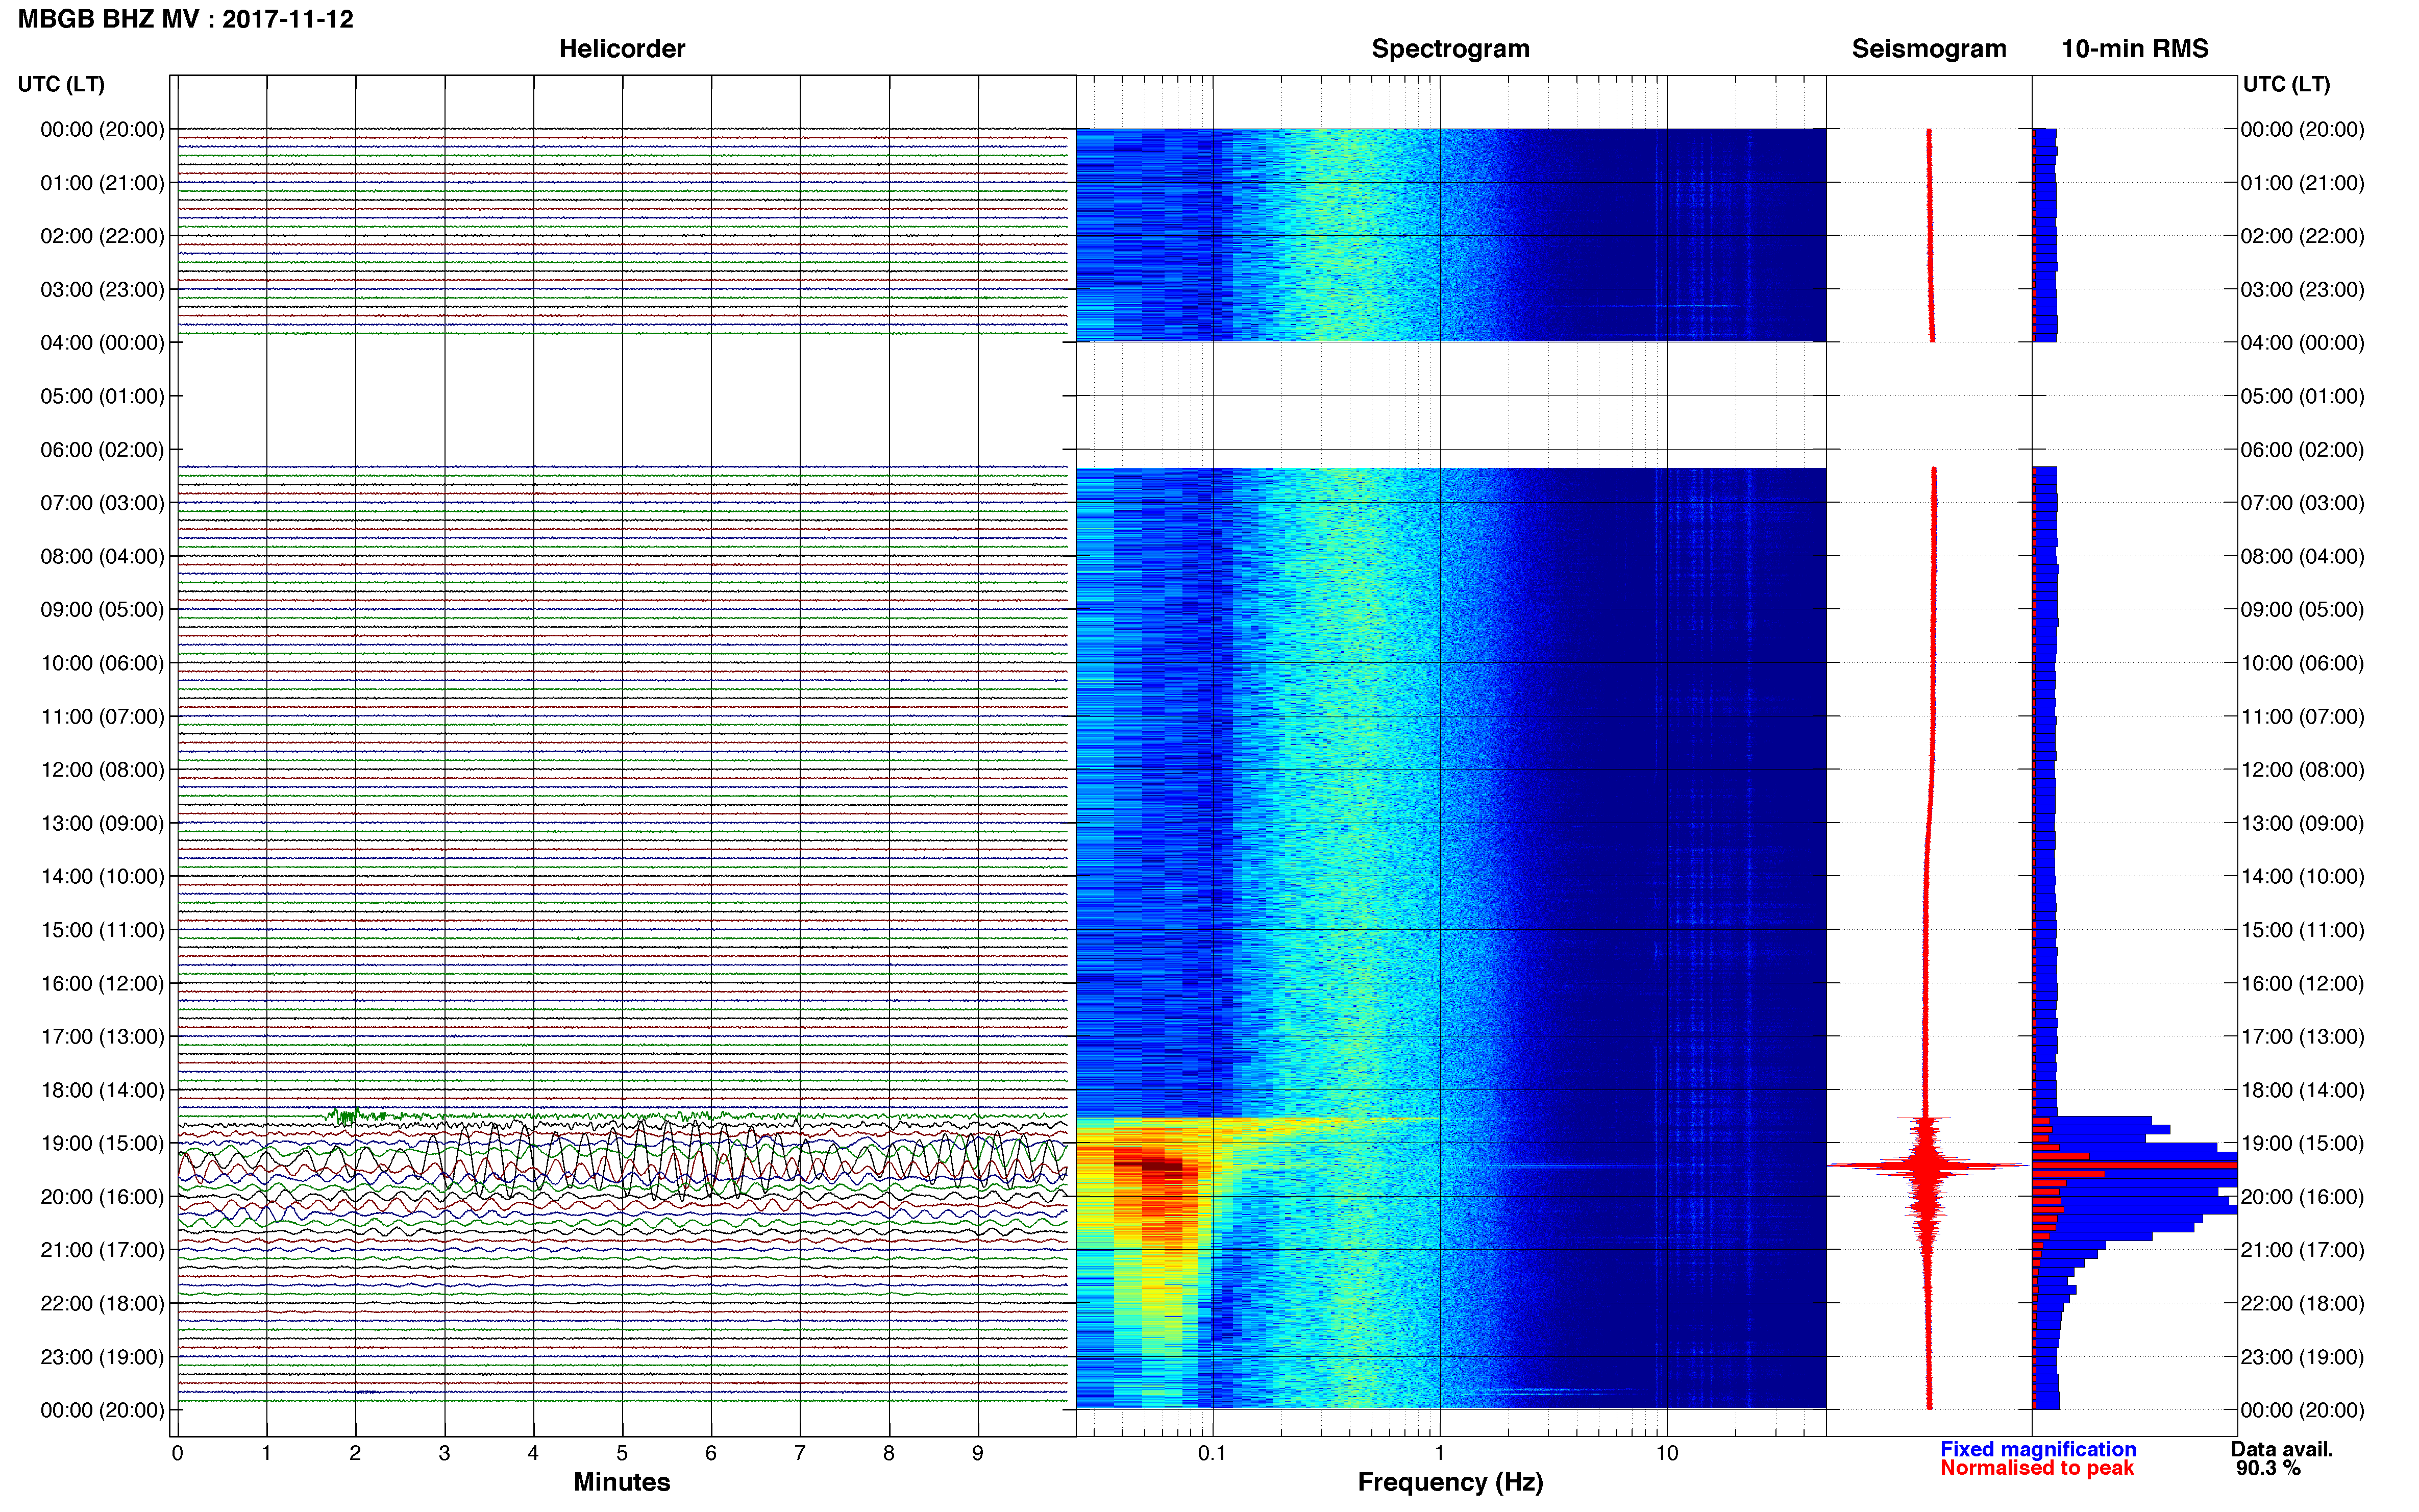
Task: Click the Helicorder panel heading
Action: [622, 49]
